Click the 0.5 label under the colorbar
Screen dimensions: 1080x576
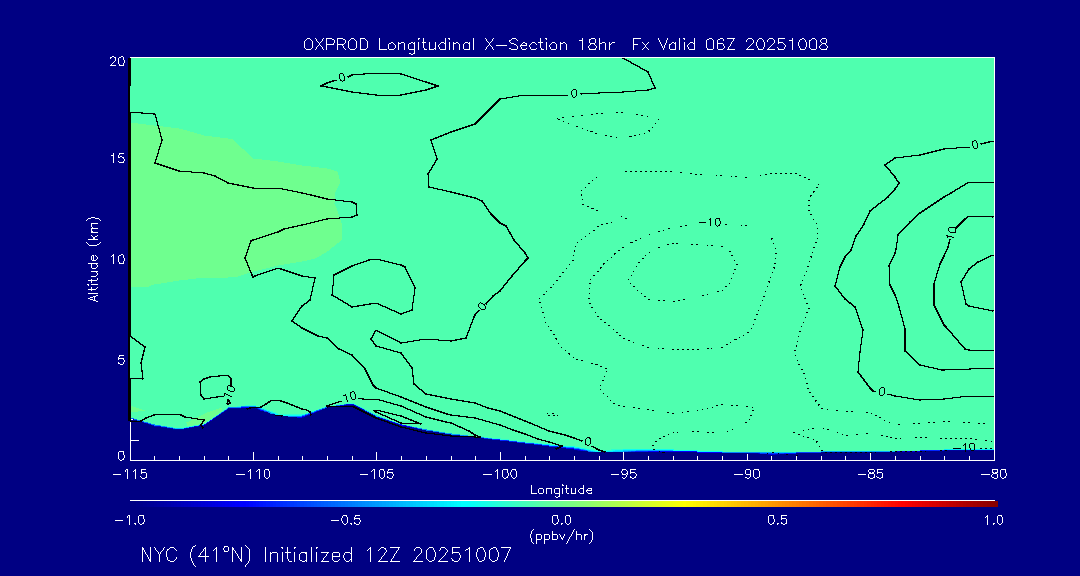click(x=777, y=520)
